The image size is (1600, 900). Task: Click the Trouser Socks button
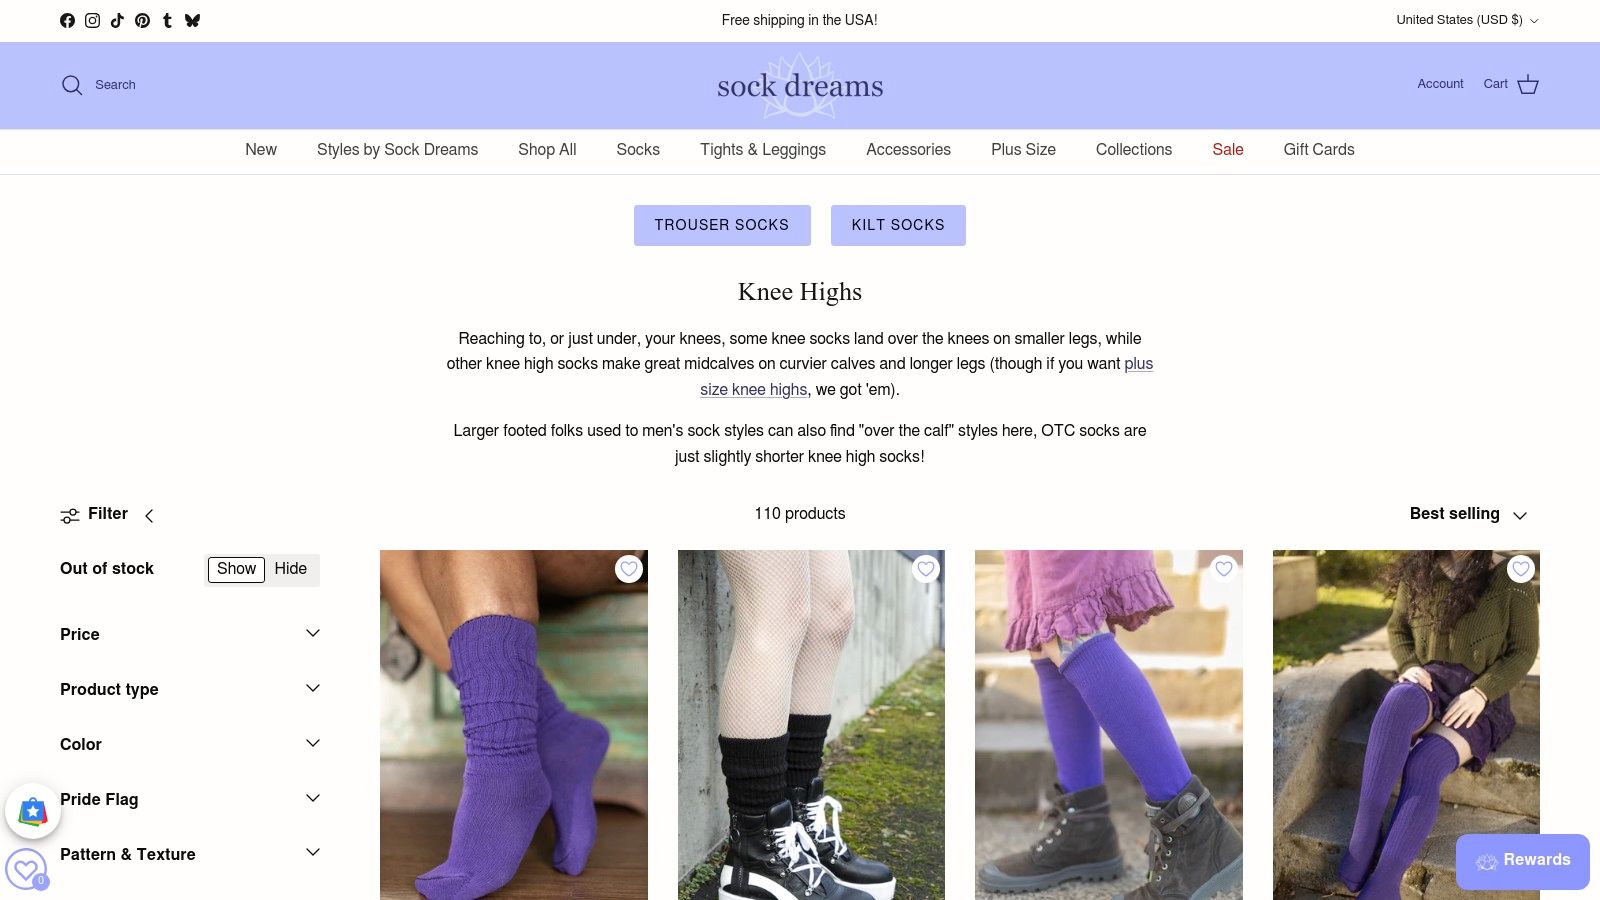pos(722,225)
